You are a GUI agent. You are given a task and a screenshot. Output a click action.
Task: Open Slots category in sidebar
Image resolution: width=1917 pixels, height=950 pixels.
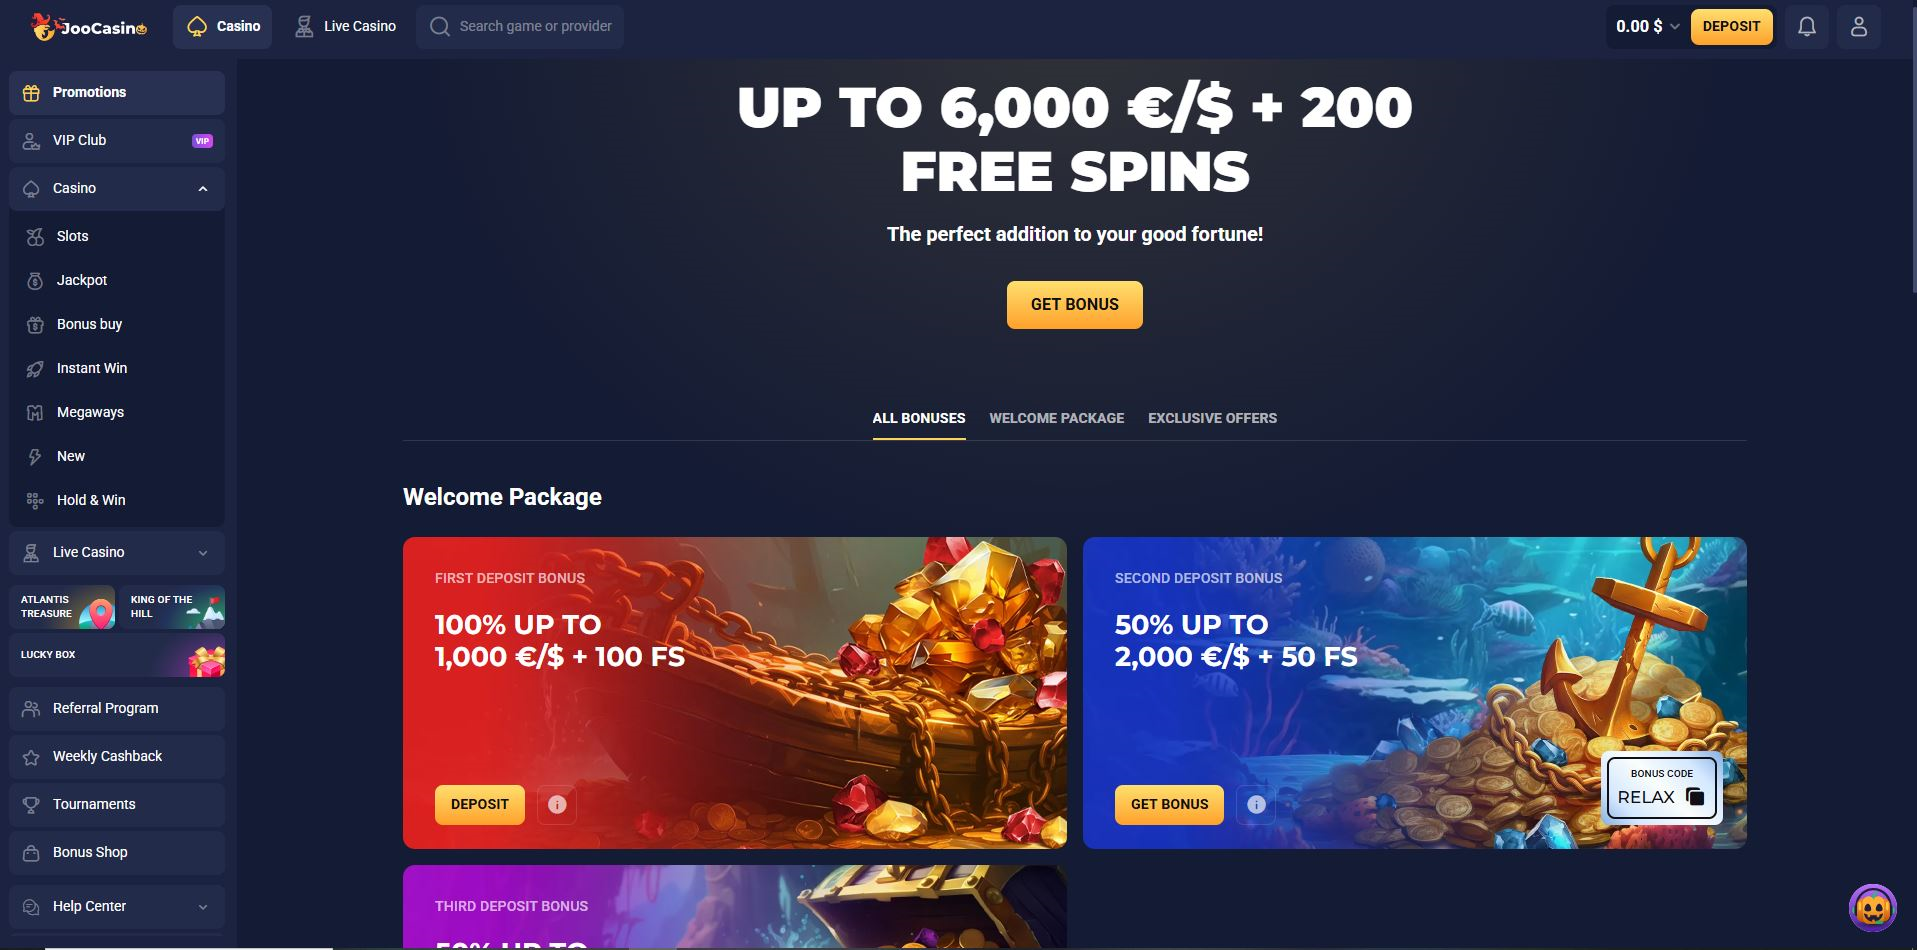117,236
